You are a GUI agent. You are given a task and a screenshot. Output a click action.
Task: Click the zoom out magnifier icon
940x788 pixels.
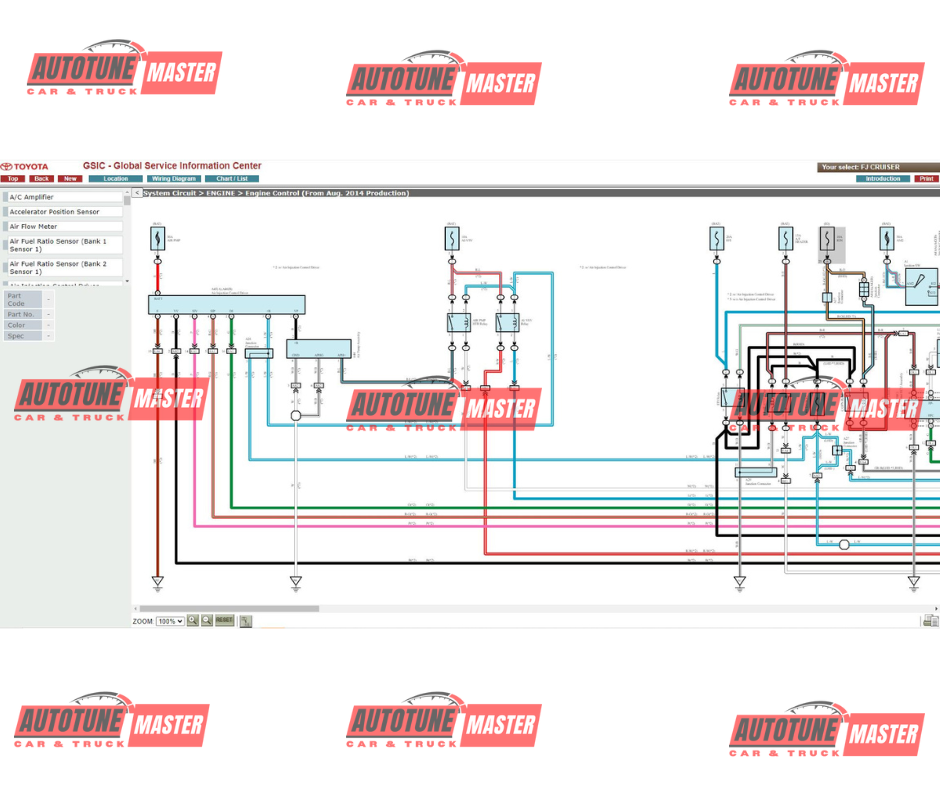[207, 621]
